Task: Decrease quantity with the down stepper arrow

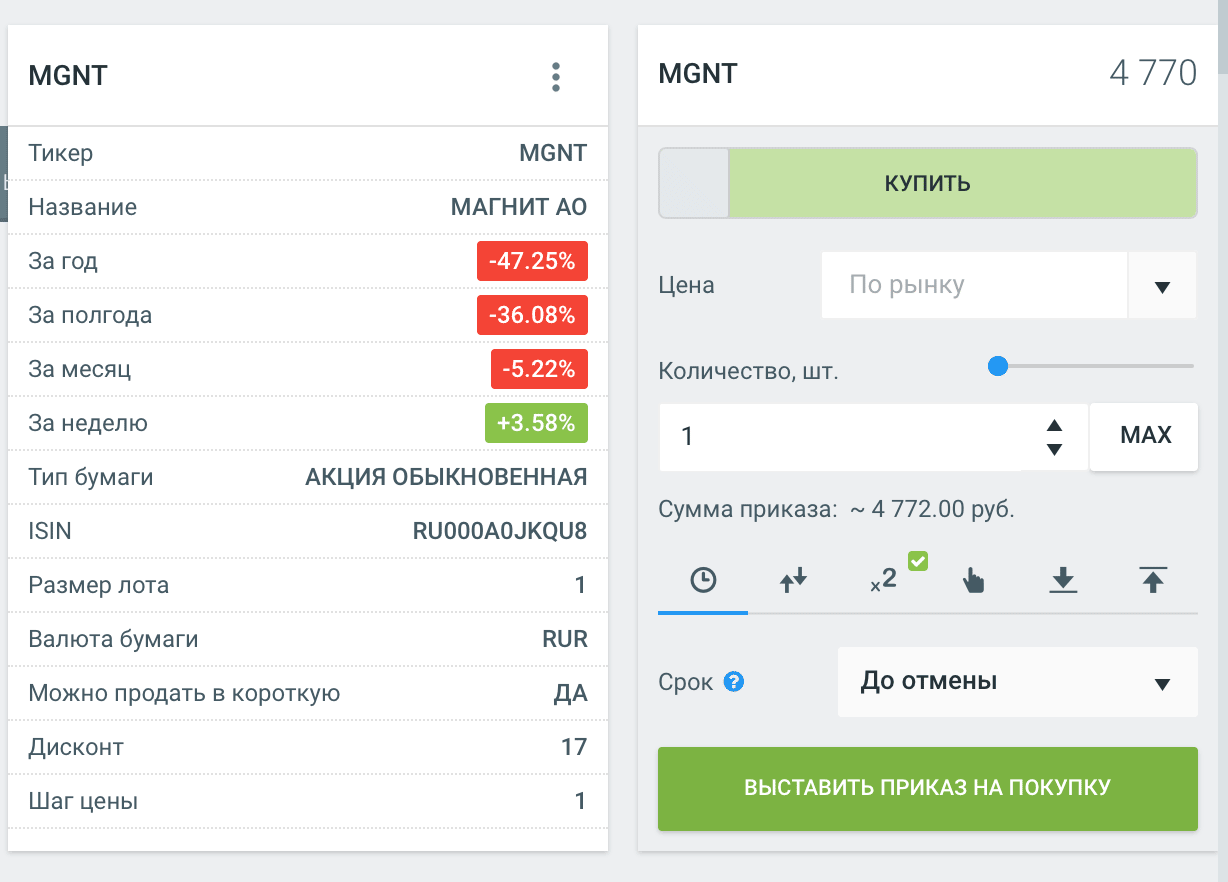Action: click(x=1054, y=449)
